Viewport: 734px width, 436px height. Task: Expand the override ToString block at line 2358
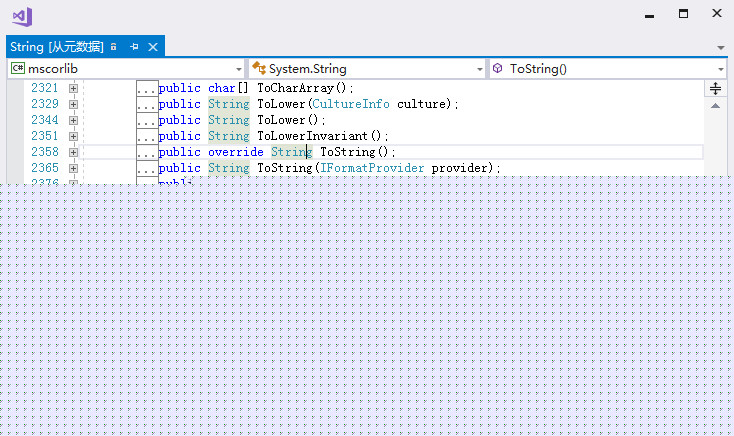(x=73, y=152)
